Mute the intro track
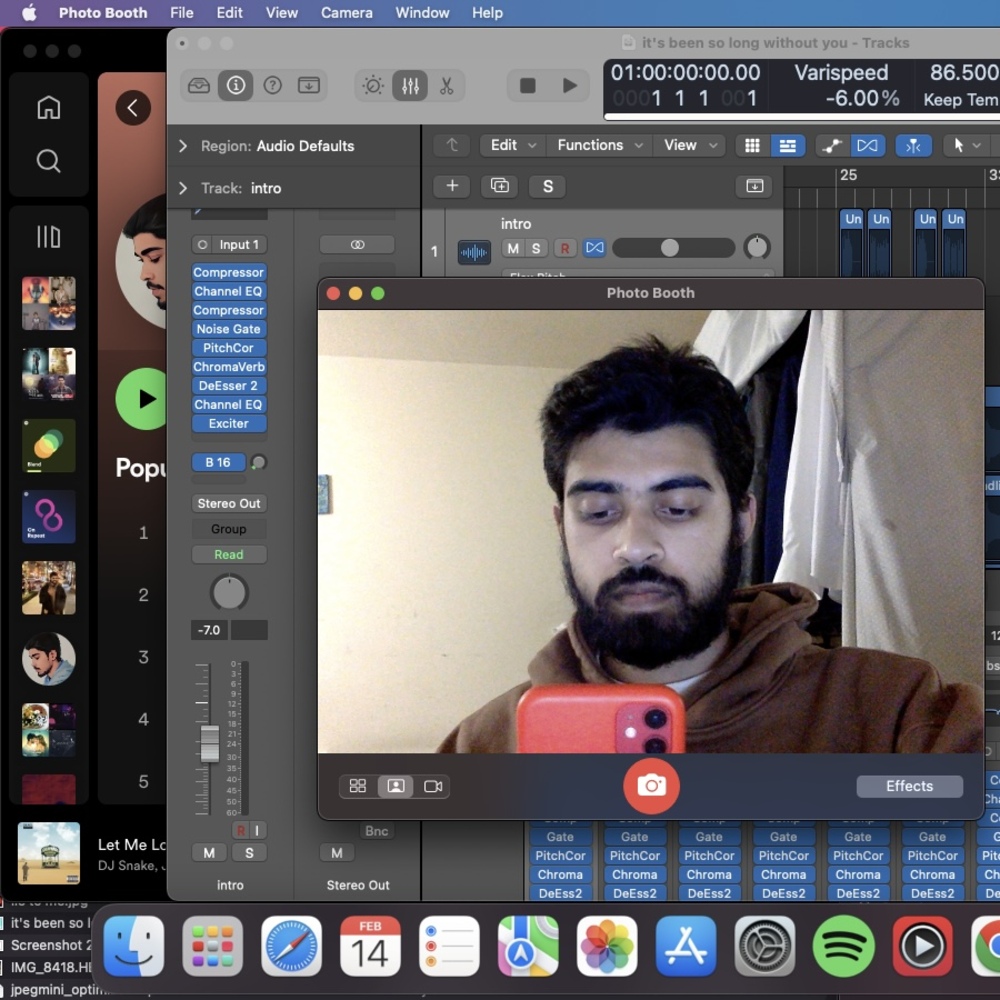1000x1000 pixels. [513, 248]
